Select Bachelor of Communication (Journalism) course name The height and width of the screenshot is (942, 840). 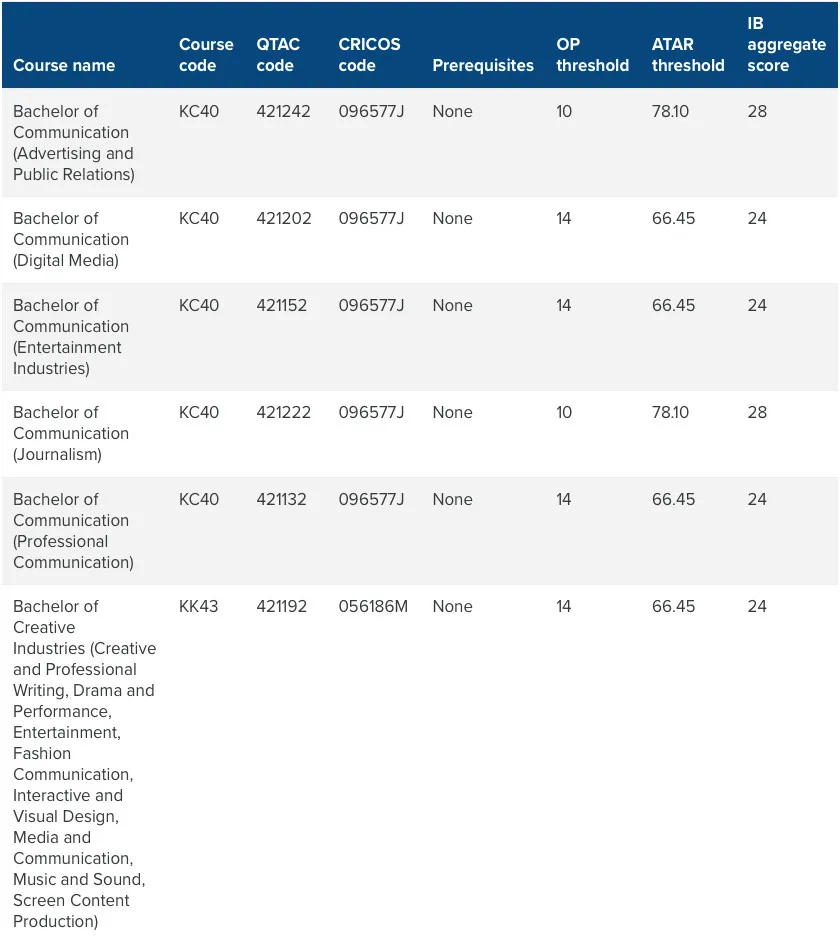(x=71, y=434)
